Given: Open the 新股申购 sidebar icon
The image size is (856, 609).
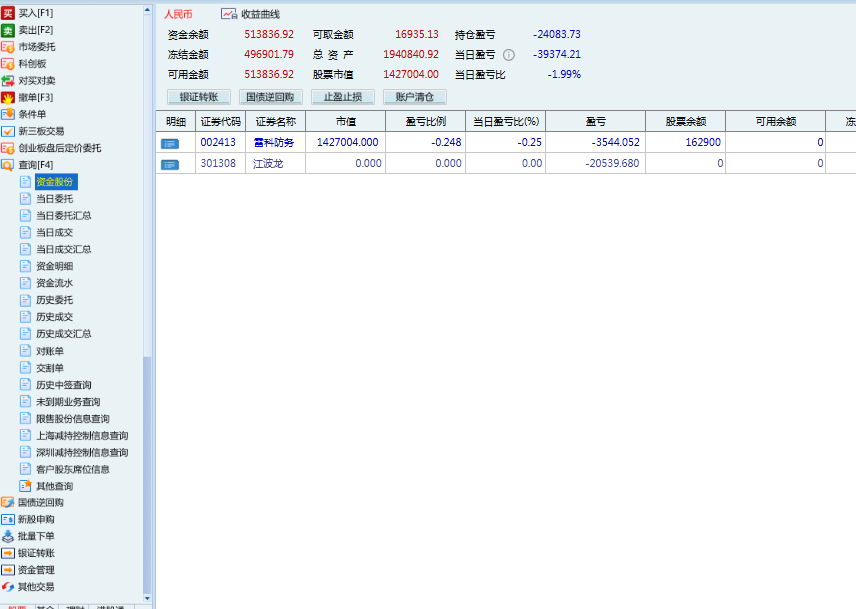Looking at the screenshot, I should click(8, 519).
